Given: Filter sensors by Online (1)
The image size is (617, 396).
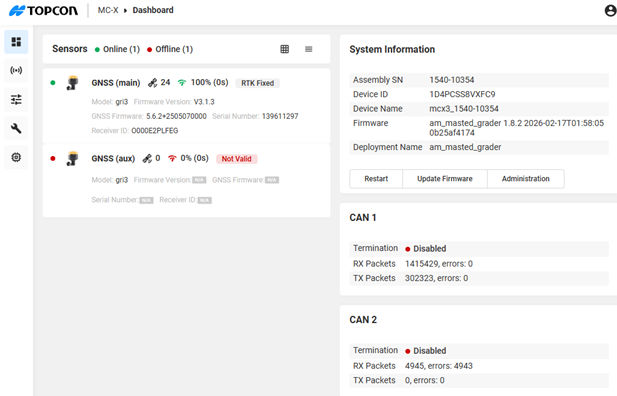Looking at the screenshot, I should [117, 49].
